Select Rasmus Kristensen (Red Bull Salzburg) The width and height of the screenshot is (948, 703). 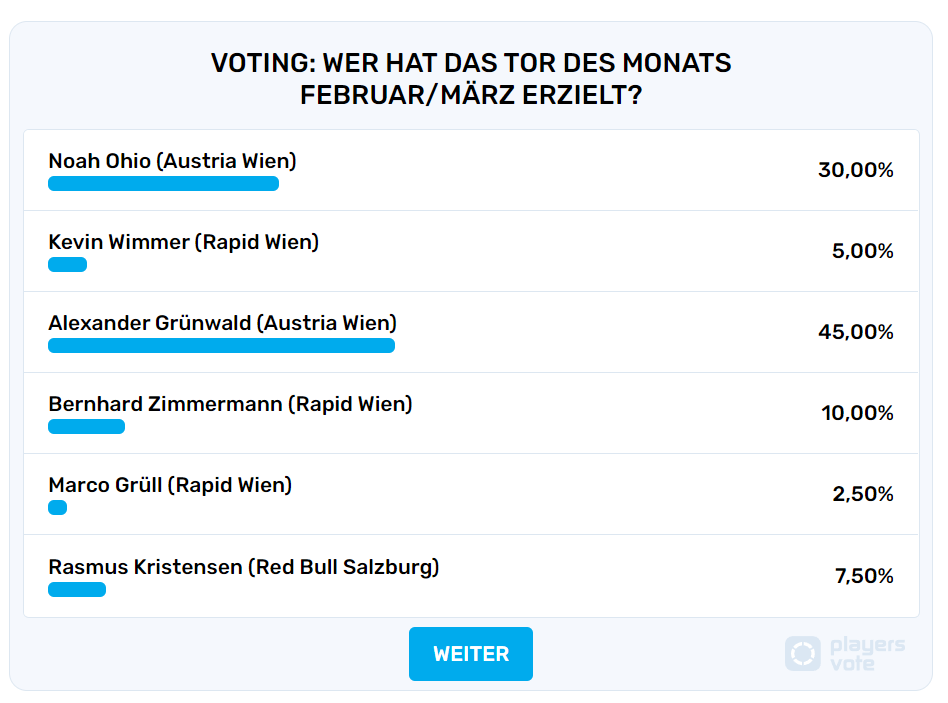[471, 575]
